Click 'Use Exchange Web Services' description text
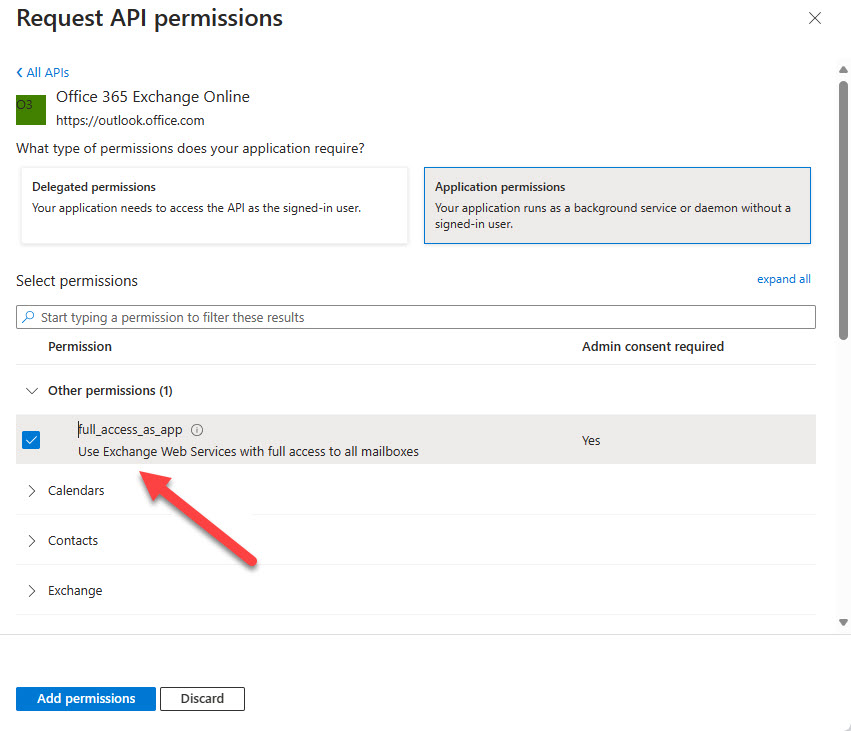 (x=248, y=452)
